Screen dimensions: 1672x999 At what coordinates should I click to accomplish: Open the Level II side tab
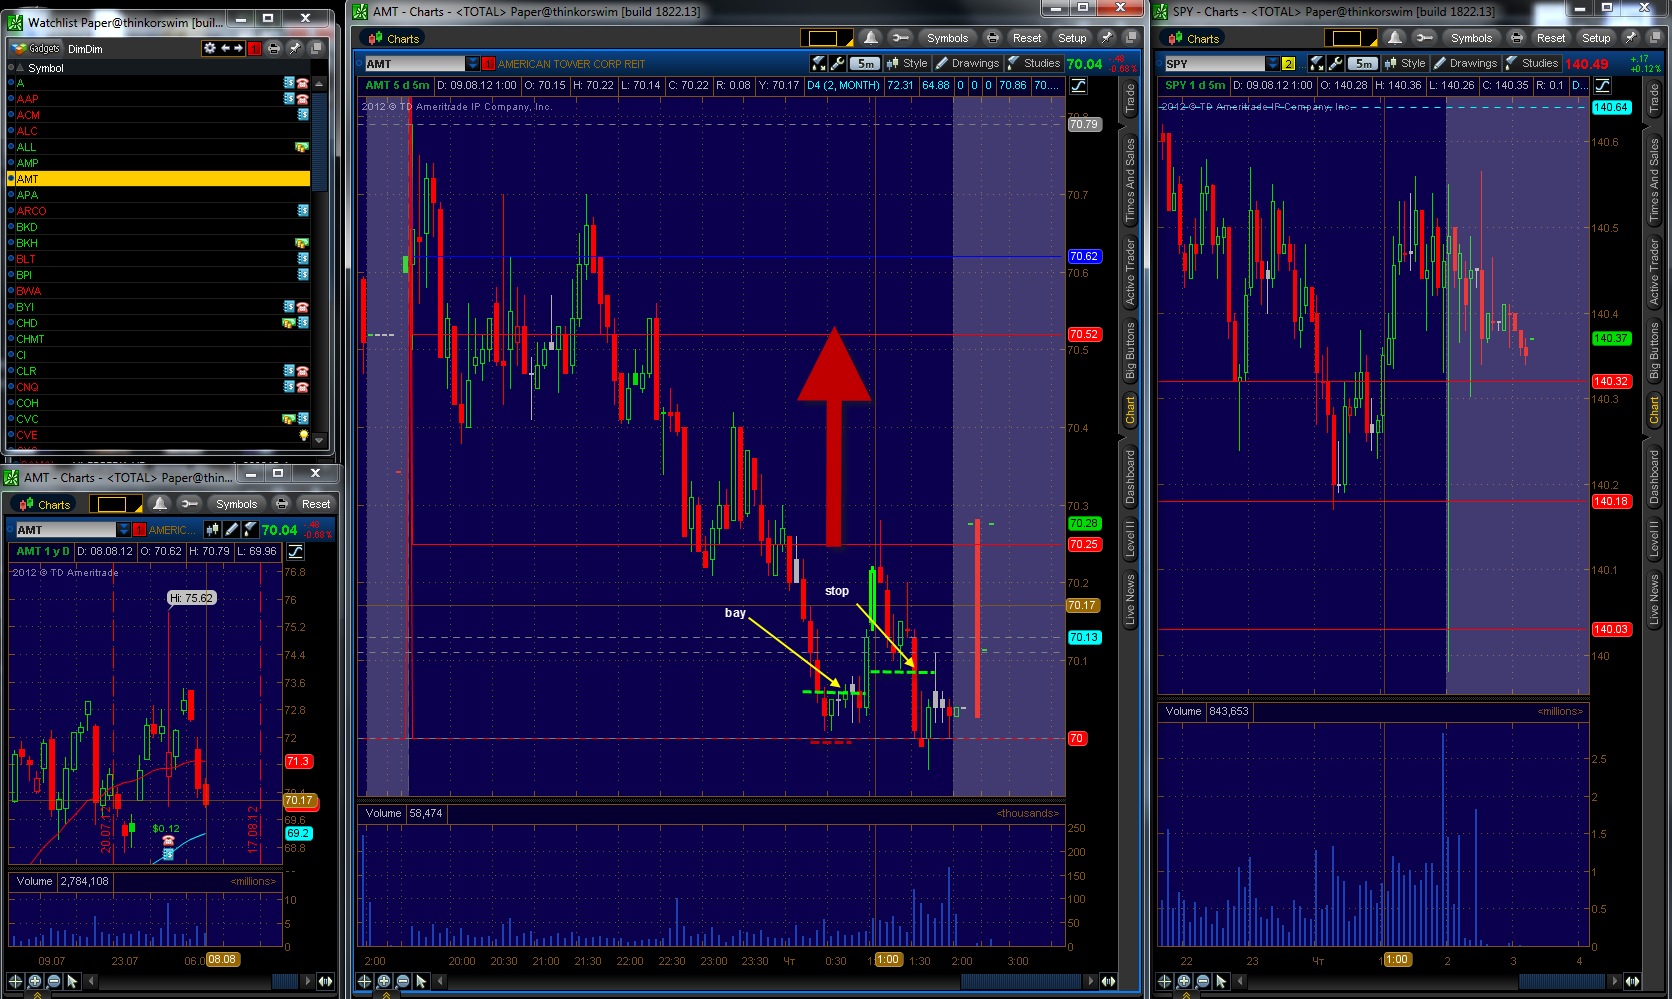[x=1130, y=538]
